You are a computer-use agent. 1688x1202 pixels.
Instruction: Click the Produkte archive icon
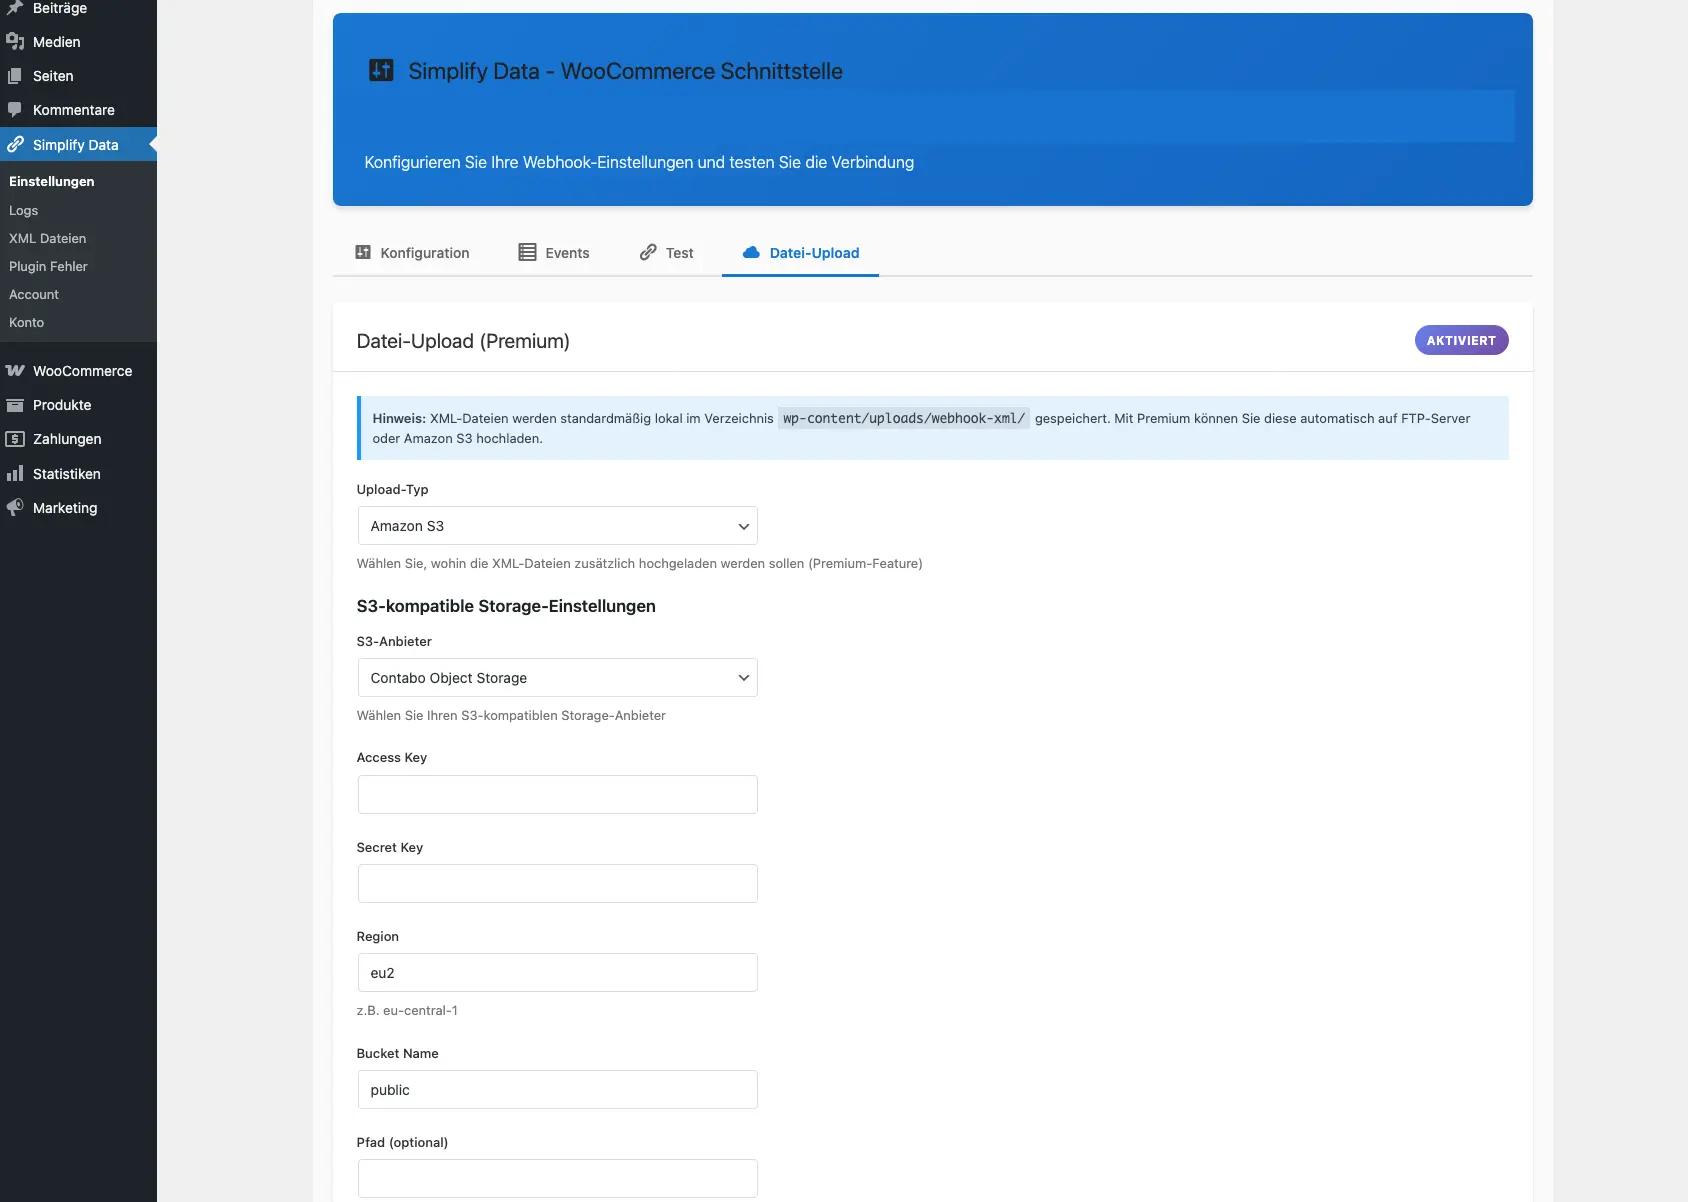pyautogui.click(x=15, y=405)
